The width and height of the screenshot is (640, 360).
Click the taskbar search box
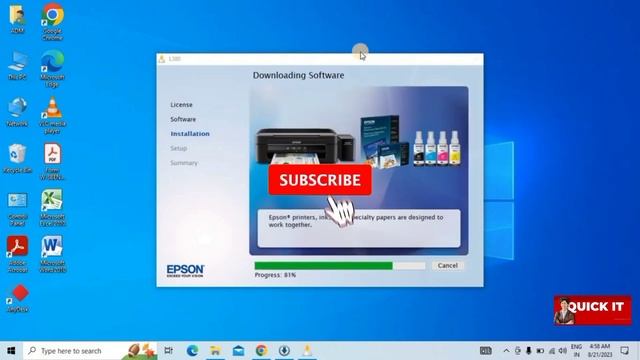click(90, 351)
